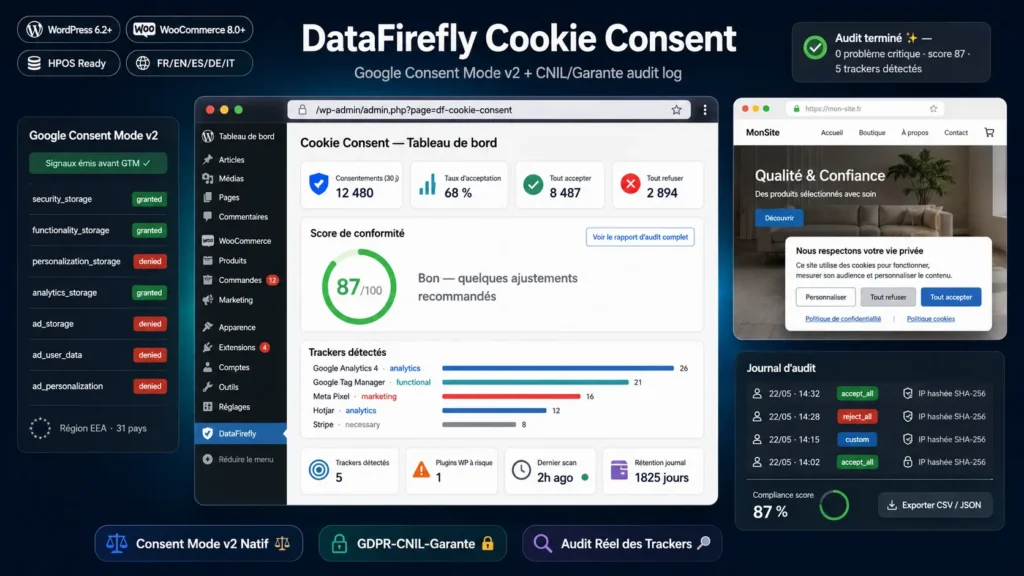Open the DataFirefly menu item
This screenshot has width=1024, height=576.
click(x=240, y=433)
